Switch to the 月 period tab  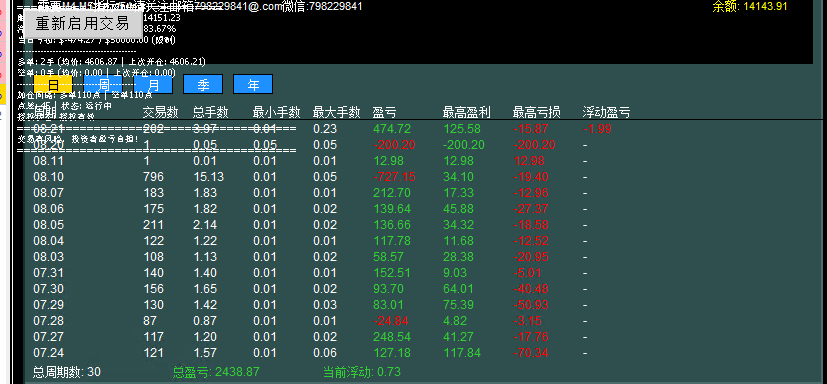[x=153, y=84]
